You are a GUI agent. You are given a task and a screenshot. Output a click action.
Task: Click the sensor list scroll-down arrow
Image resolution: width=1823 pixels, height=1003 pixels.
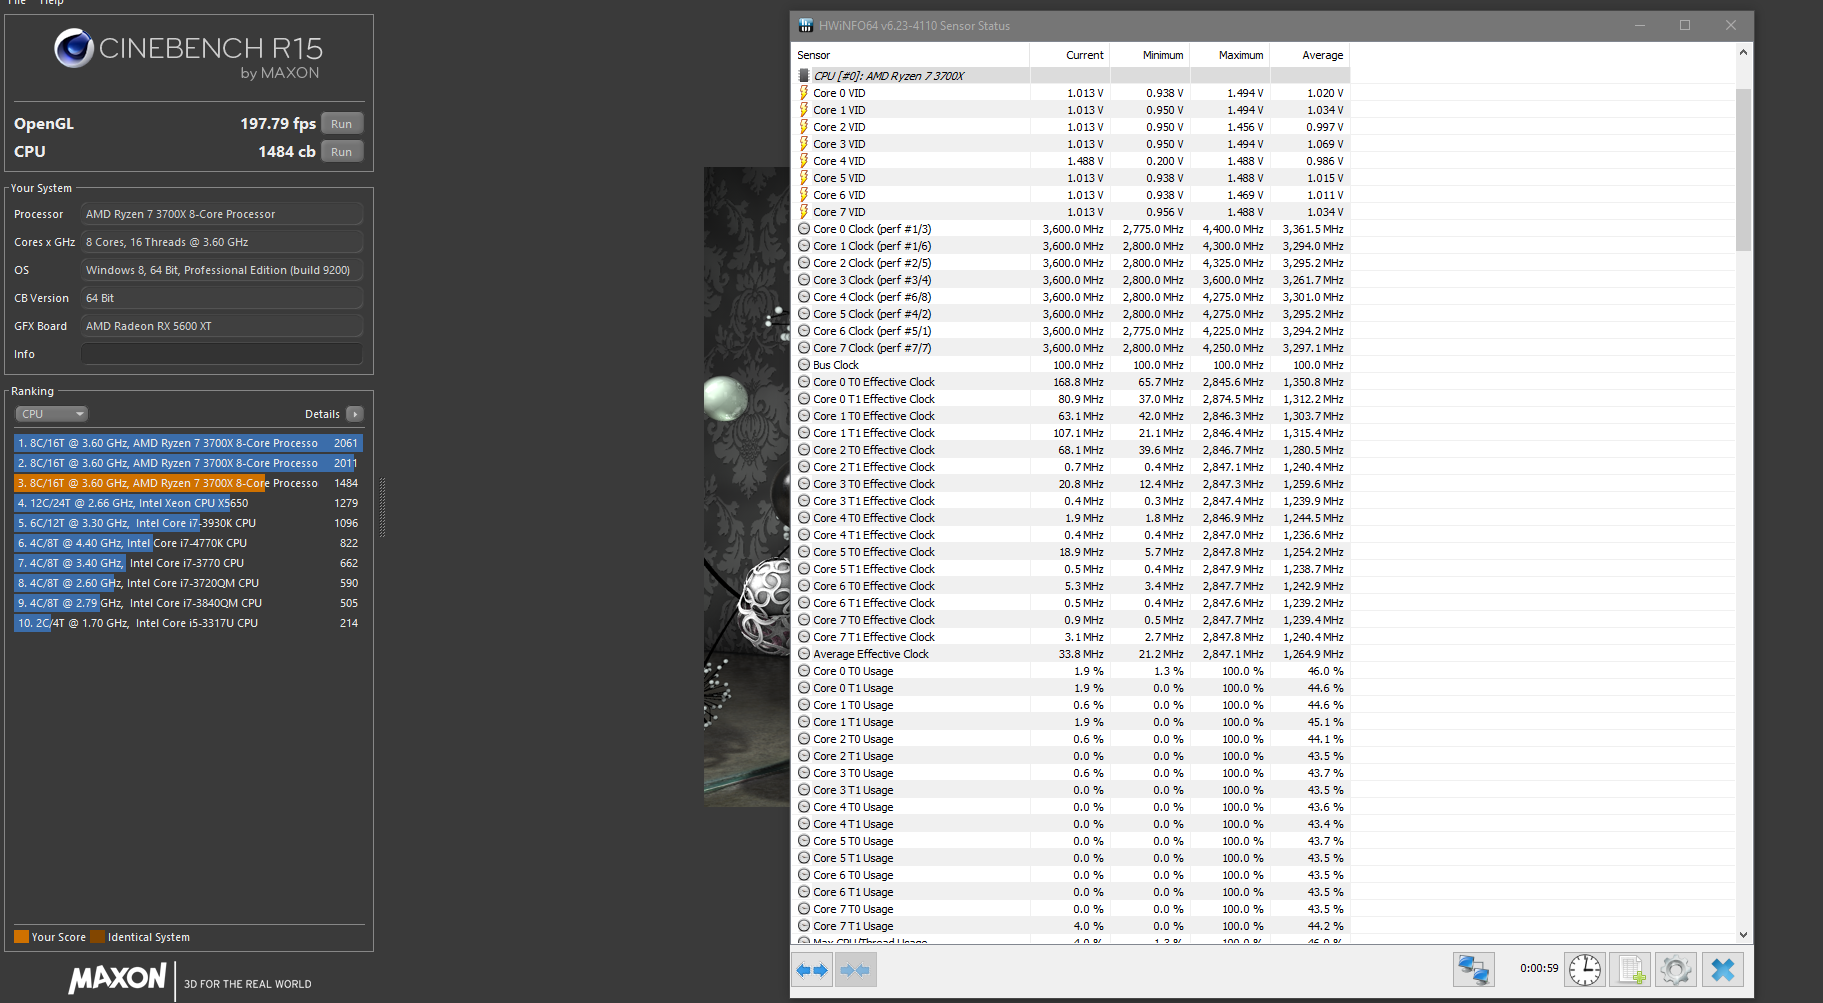(x=1743, y=935)
